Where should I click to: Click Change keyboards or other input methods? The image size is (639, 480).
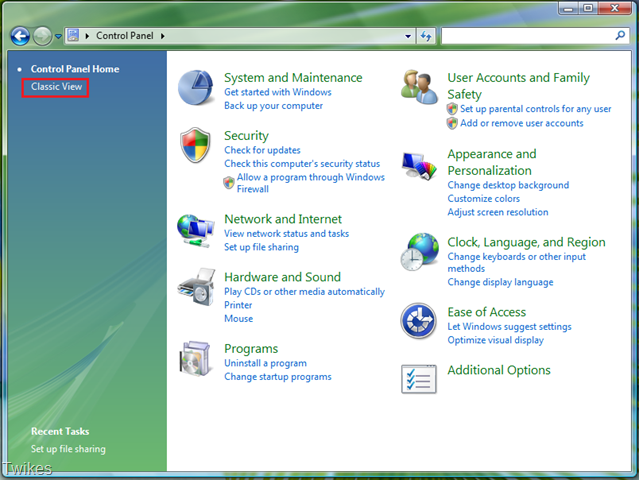[x=516, y=263]
